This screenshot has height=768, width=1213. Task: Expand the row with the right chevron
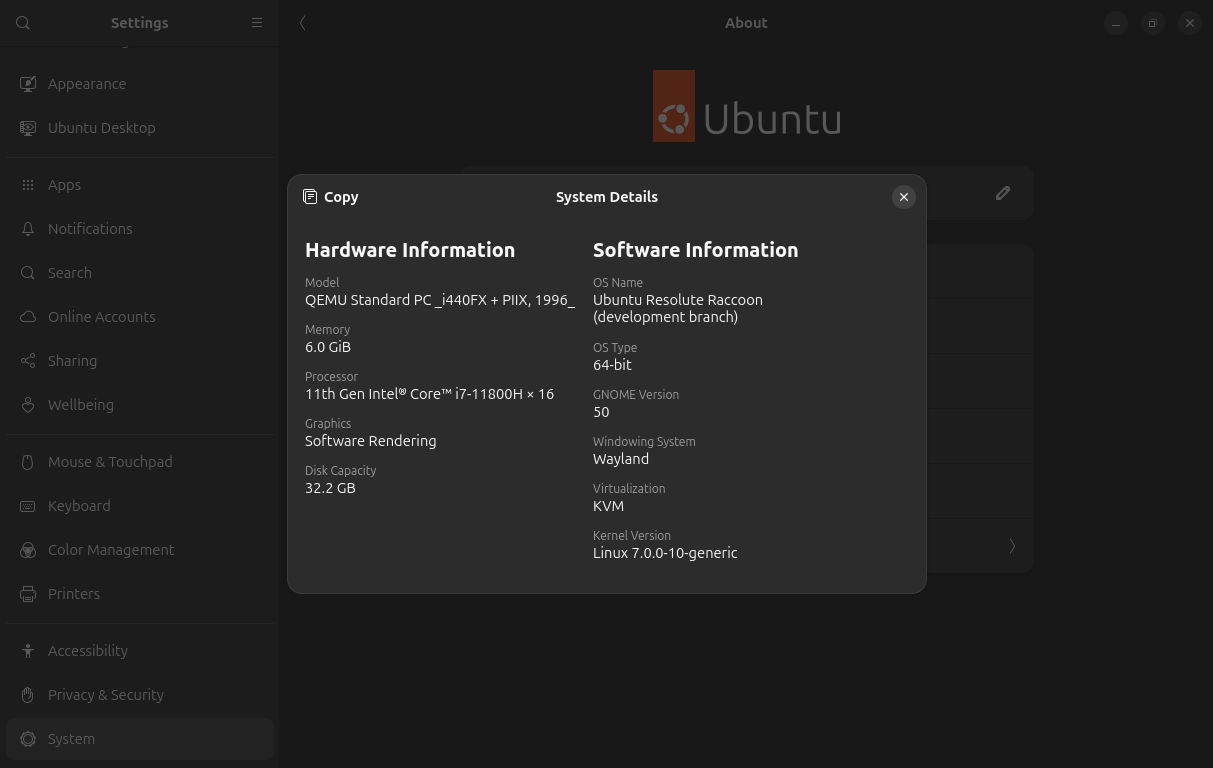[x=1011, y=546]
